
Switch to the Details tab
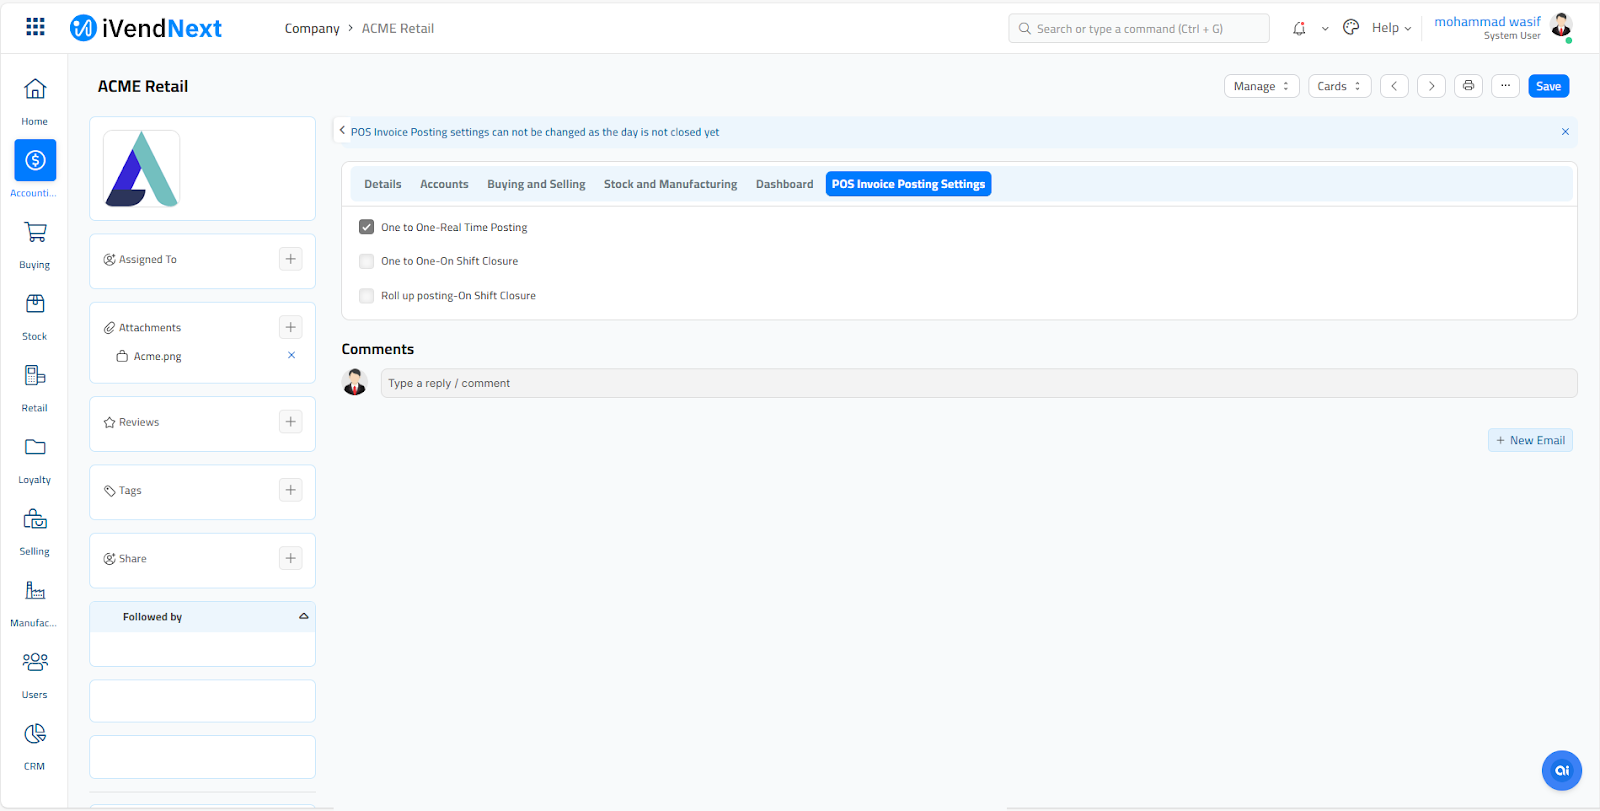point(383,184)
